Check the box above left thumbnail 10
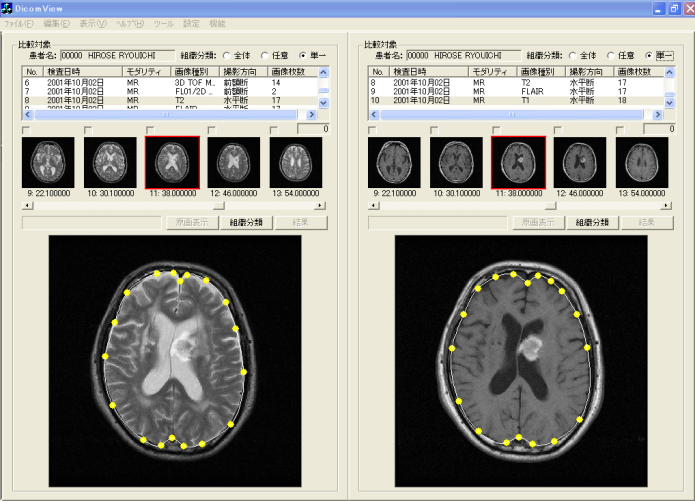Image resolution: width=695 pixels, height=501 pixels. [88, 130]
